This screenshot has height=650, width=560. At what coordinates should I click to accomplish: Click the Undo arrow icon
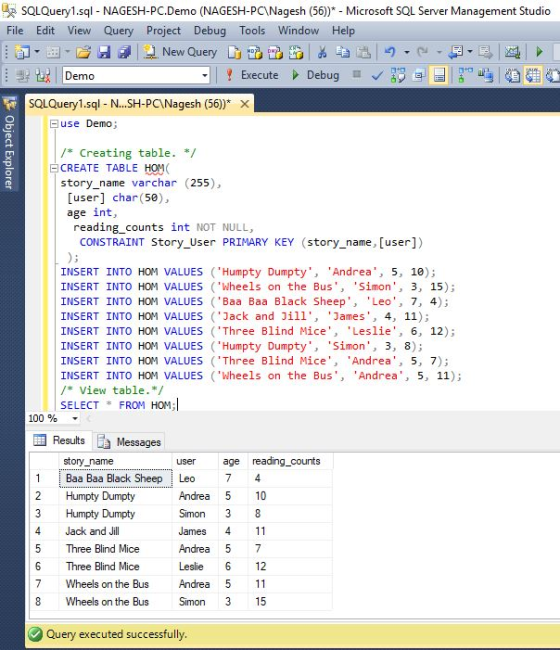click(390, 52)
